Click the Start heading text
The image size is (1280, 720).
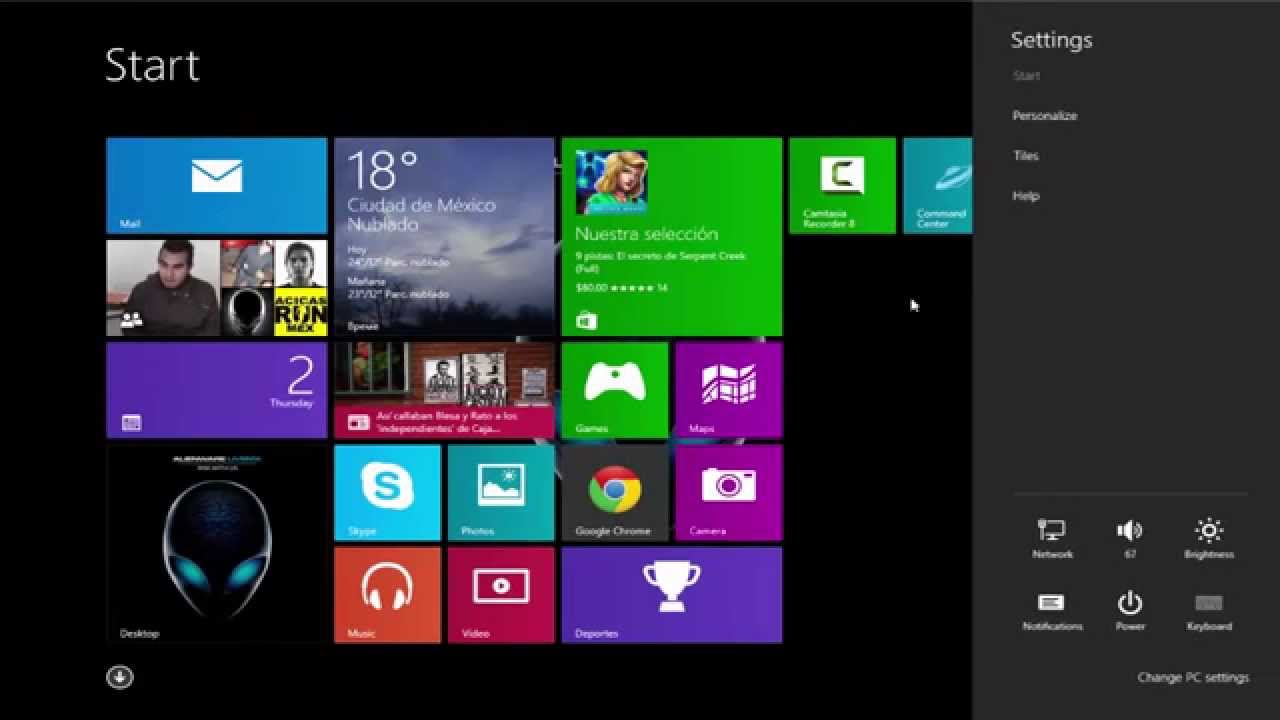(x=152, y=65)
